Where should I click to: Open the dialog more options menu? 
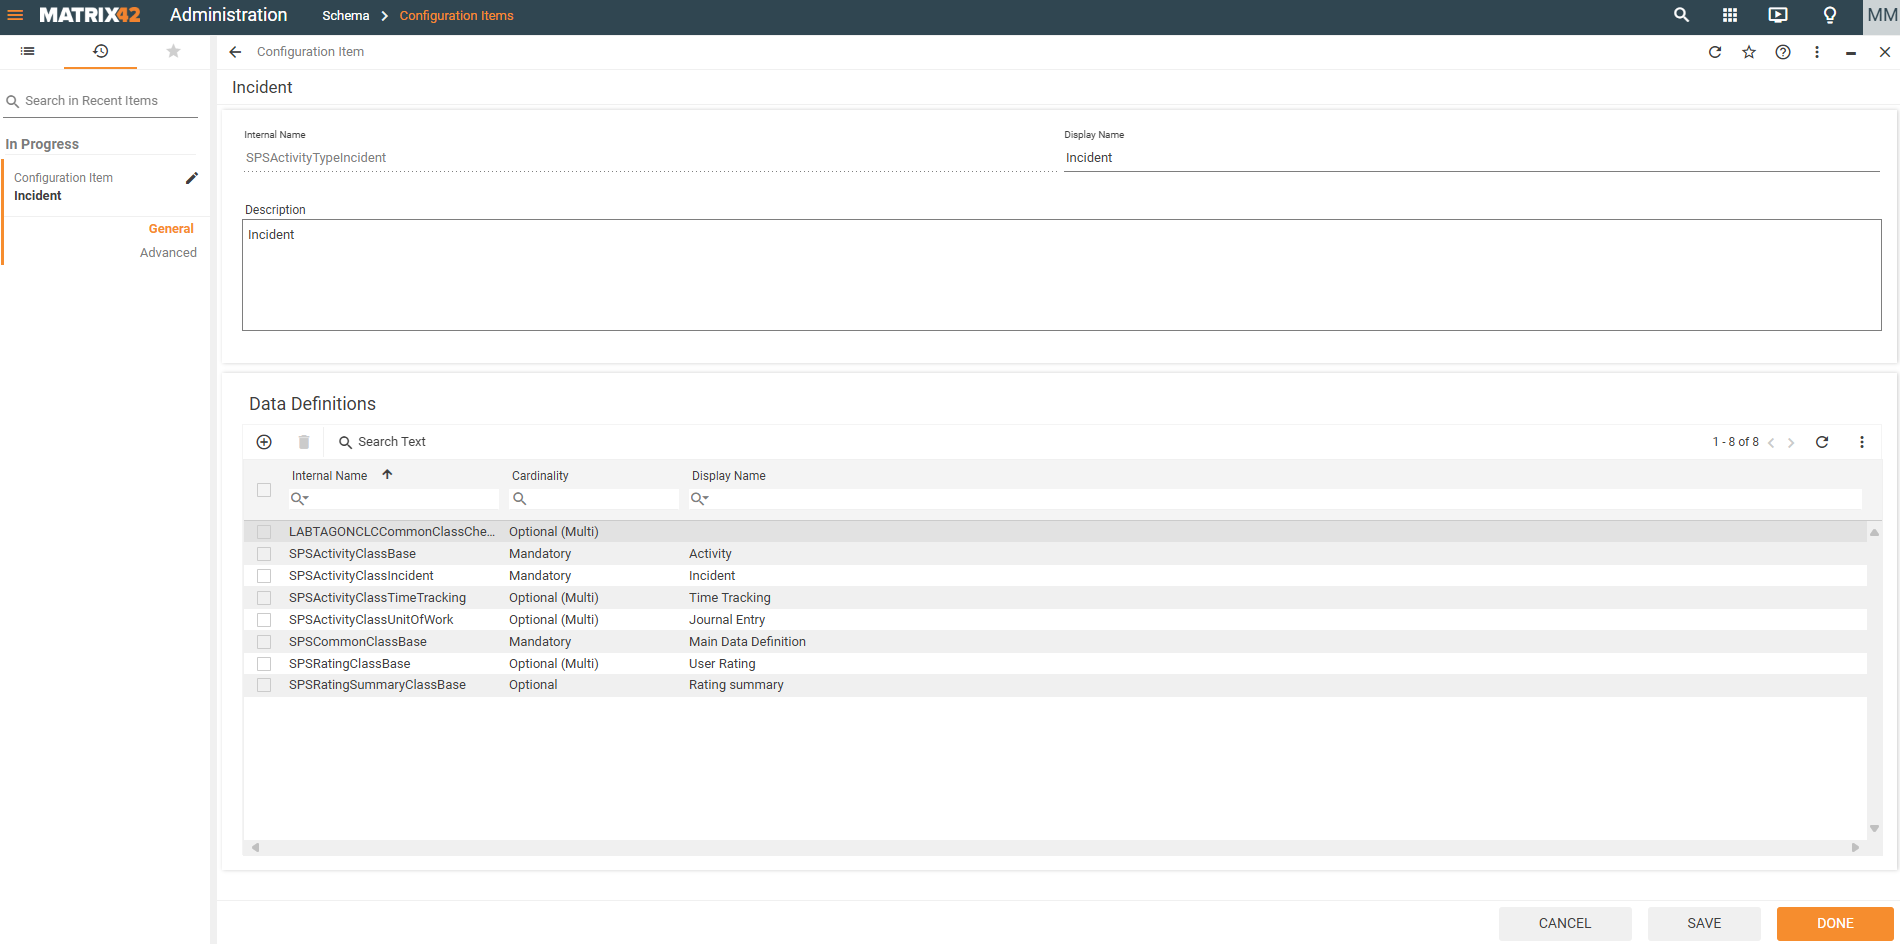coord(1817,52)
